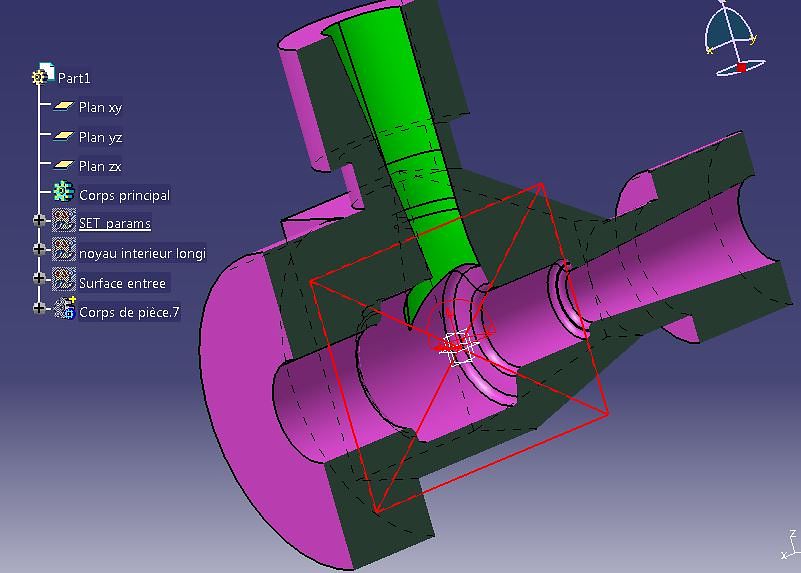Select the SET_params underlined label
The image size is (801, 573).
(114, 223)
